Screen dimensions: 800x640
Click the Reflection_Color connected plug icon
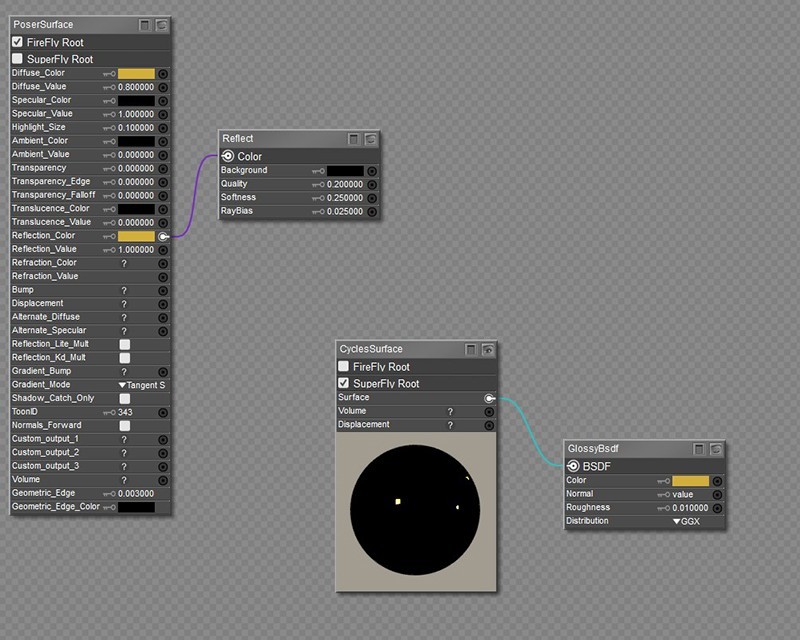[x=163, y=236]
